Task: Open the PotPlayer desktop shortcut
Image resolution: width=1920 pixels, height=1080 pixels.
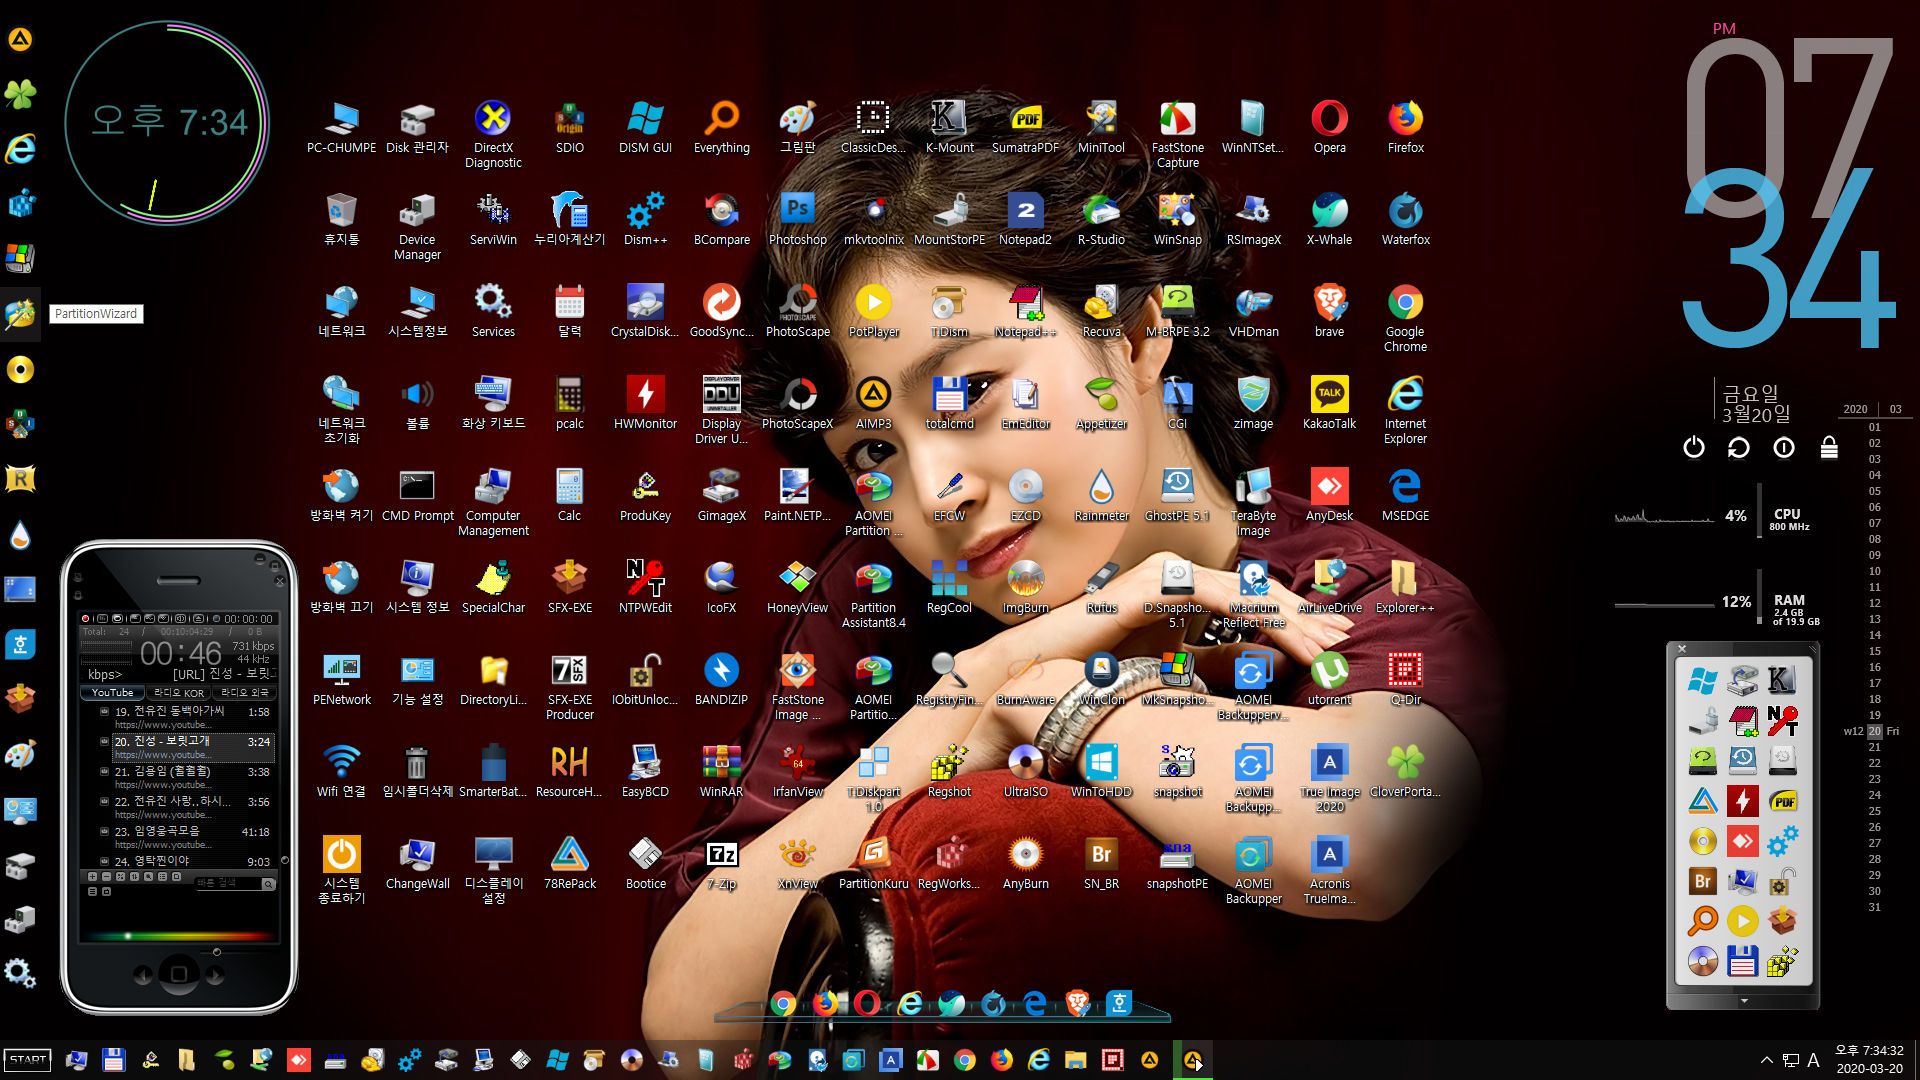Action: 873,311
